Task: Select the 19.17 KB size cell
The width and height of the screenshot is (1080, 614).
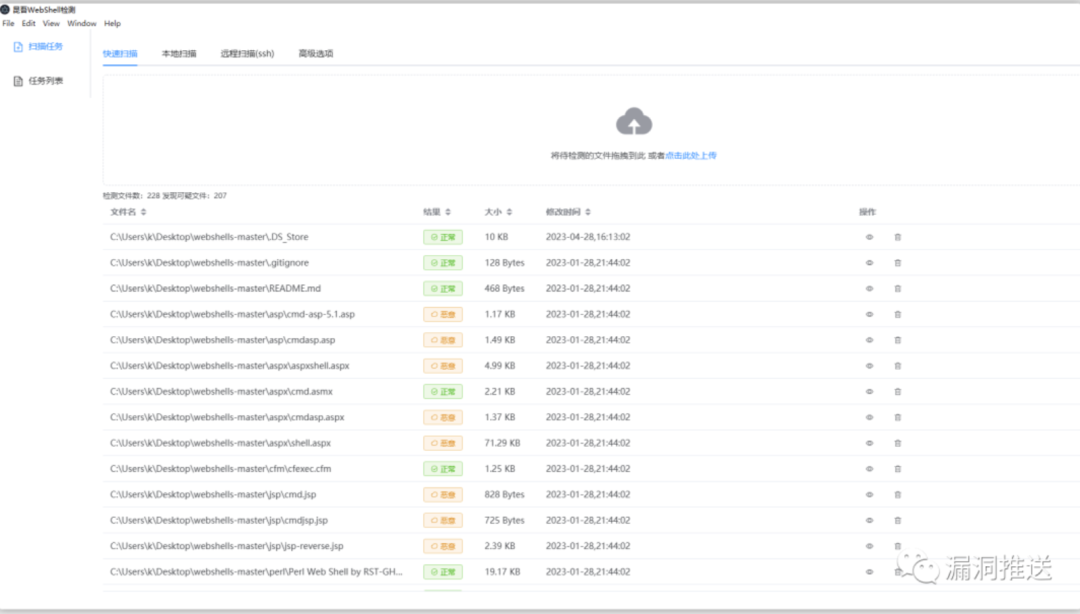Action: [x=502, y=572]
